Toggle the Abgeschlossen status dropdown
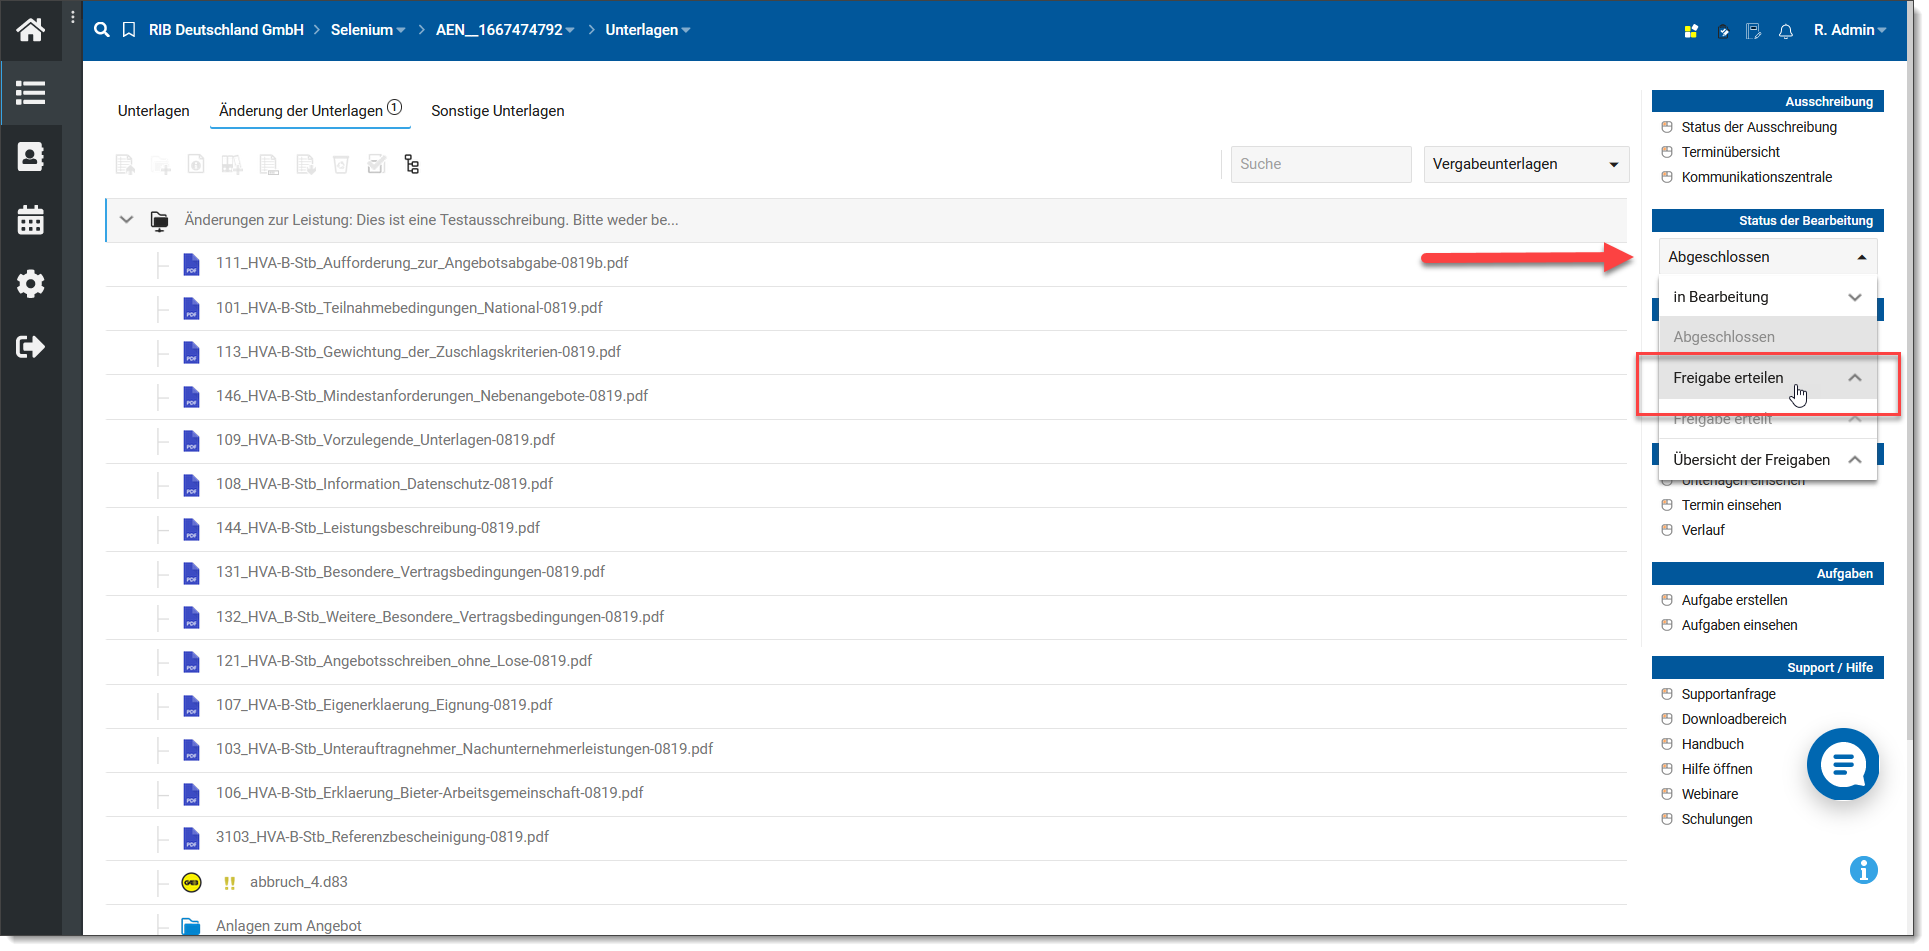Image resolution: width=1929 pixels, height=951 pixels. pyautogui.click(x=1767, y=257)
